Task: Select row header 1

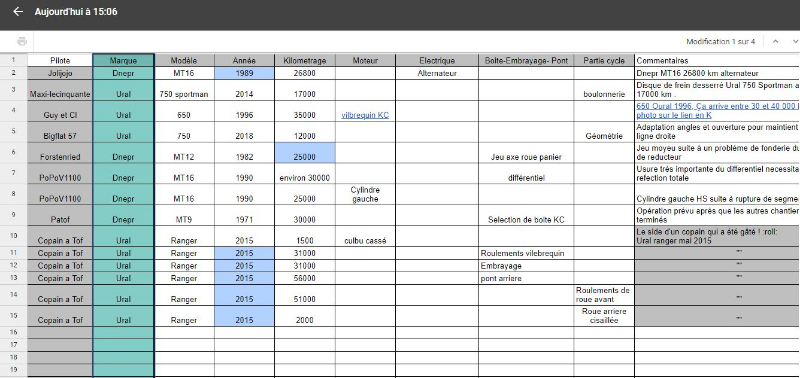Action: pyautogui.click(x=14, y=60)
